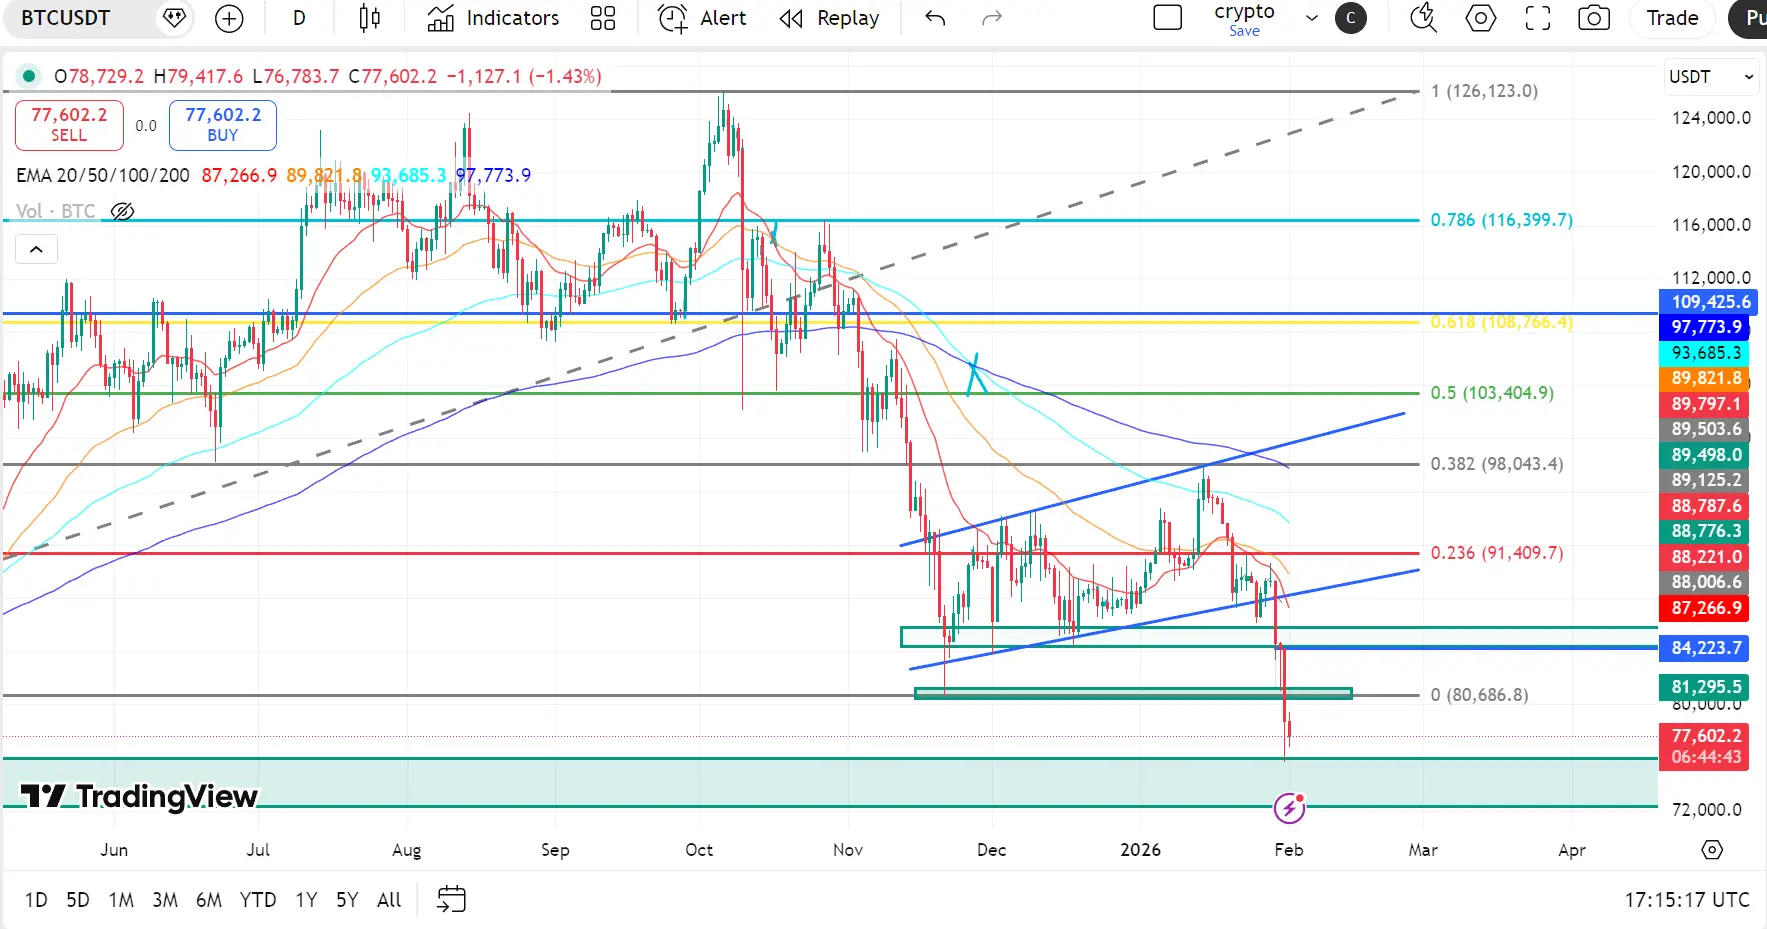Open the candlestick chart style menu

[370, 18]
